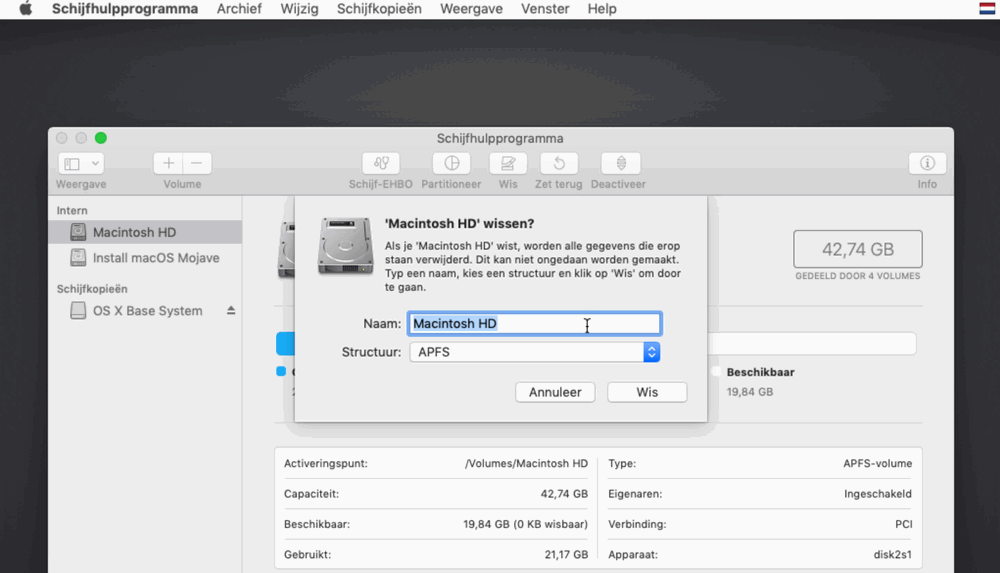Click the OS X Base System image icon
Image resolution: width=1000 pixels, height=573 pixels.
(78, 311)
